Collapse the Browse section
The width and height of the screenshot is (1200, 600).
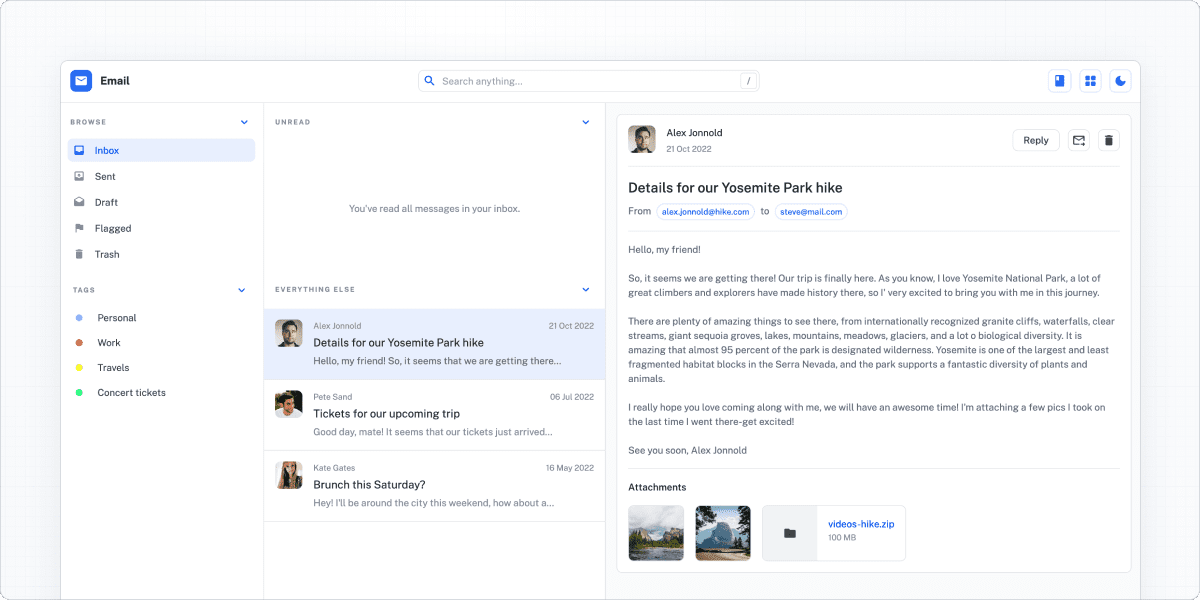tap(244, 121)
